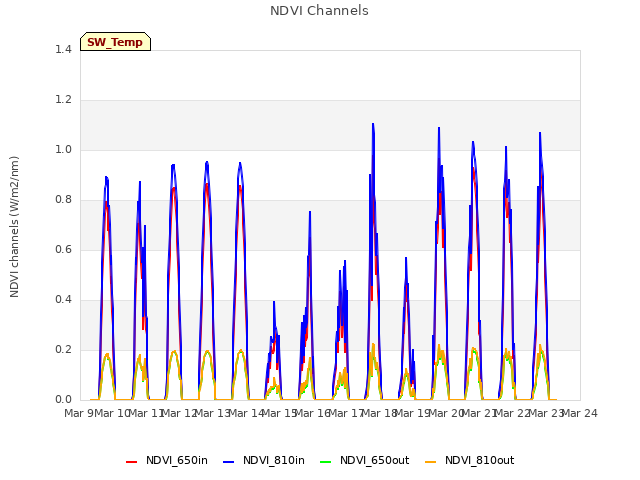The height and width of the screenshot is (480, 640).
Task: Click the Mar 16 x-axis label
Action: pos(313,413)
